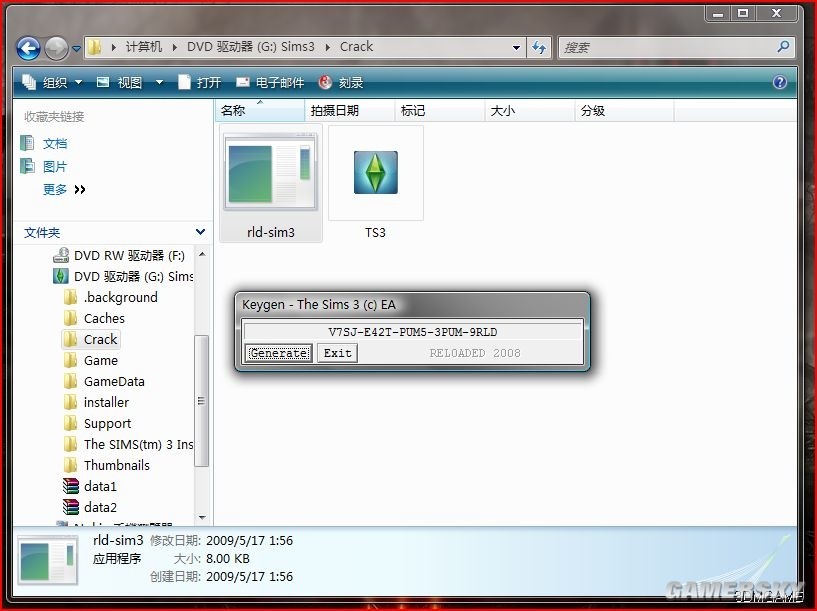Click the Exit button in Keygen
This screenshot has width=817, height=611.
(338, 353)
